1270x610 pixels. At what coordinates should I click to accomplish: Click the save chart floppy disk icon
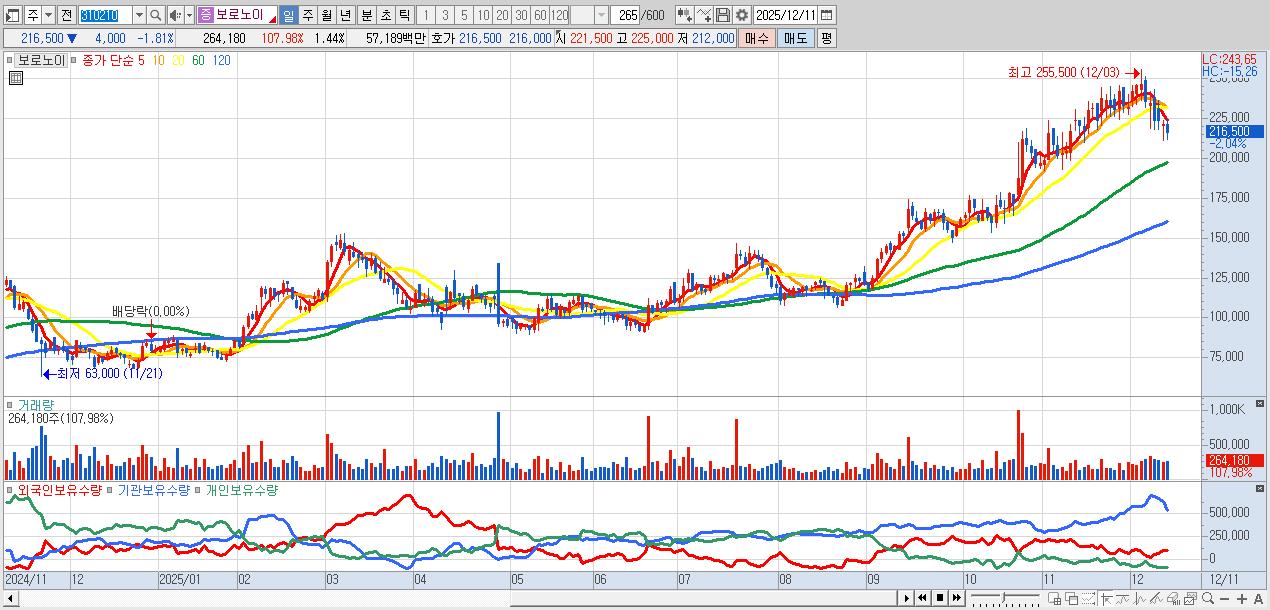point(723,15)
